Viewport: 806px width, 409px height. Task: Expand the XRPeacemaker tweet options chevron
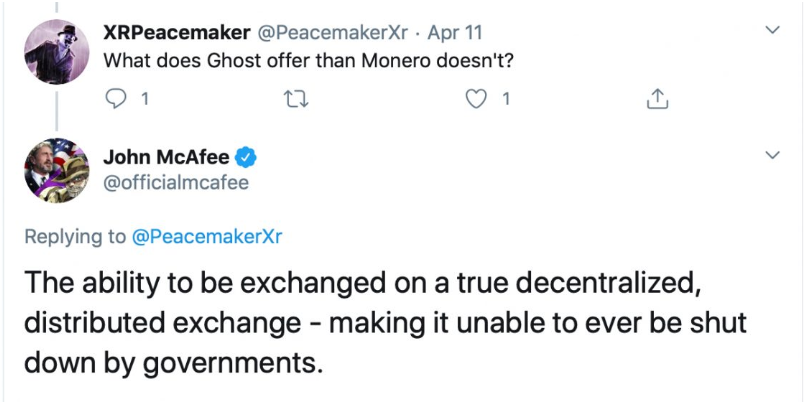click(771, 32)
